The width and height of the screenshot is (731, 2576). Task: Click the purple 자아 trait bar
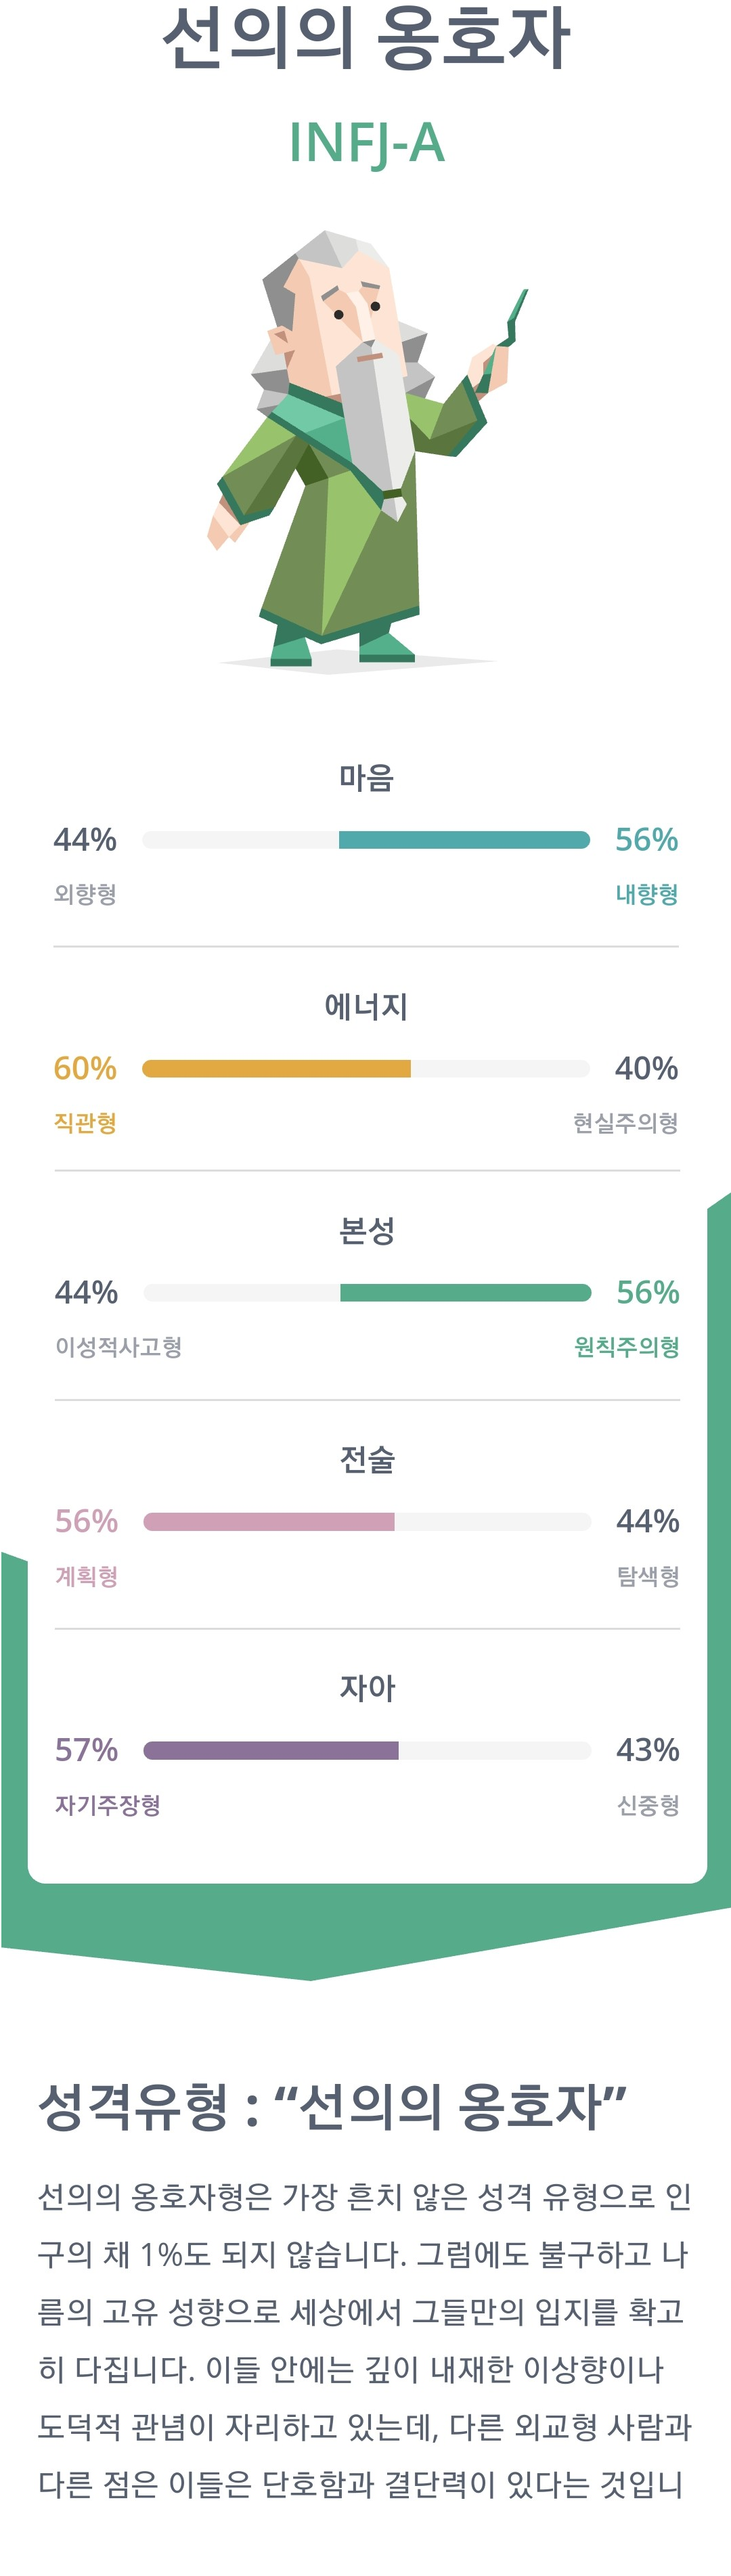click(366, 1750)
